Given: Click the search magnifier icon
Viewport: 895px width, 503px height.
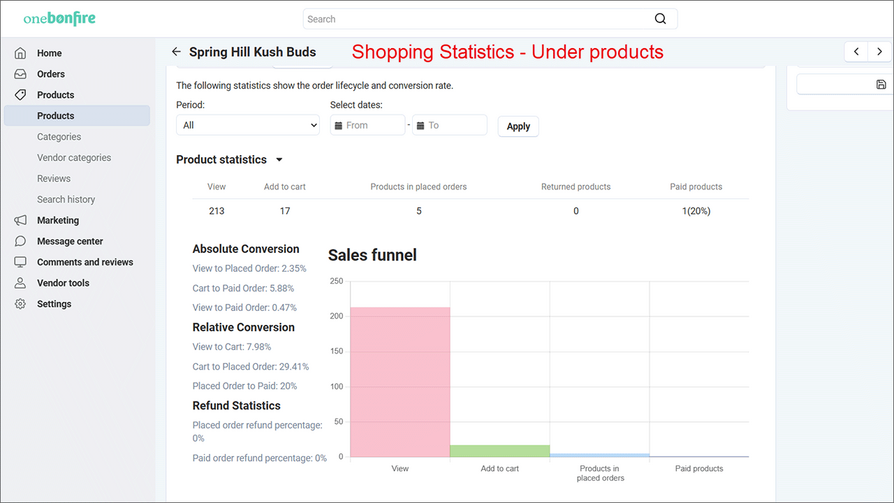Looking at the screenshot, I should 660,19.
